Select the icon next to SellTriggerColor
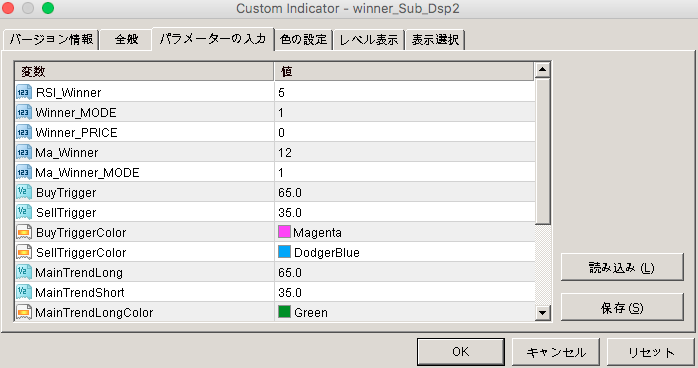This screenshot has height=368, width=698. coord(24,252)
